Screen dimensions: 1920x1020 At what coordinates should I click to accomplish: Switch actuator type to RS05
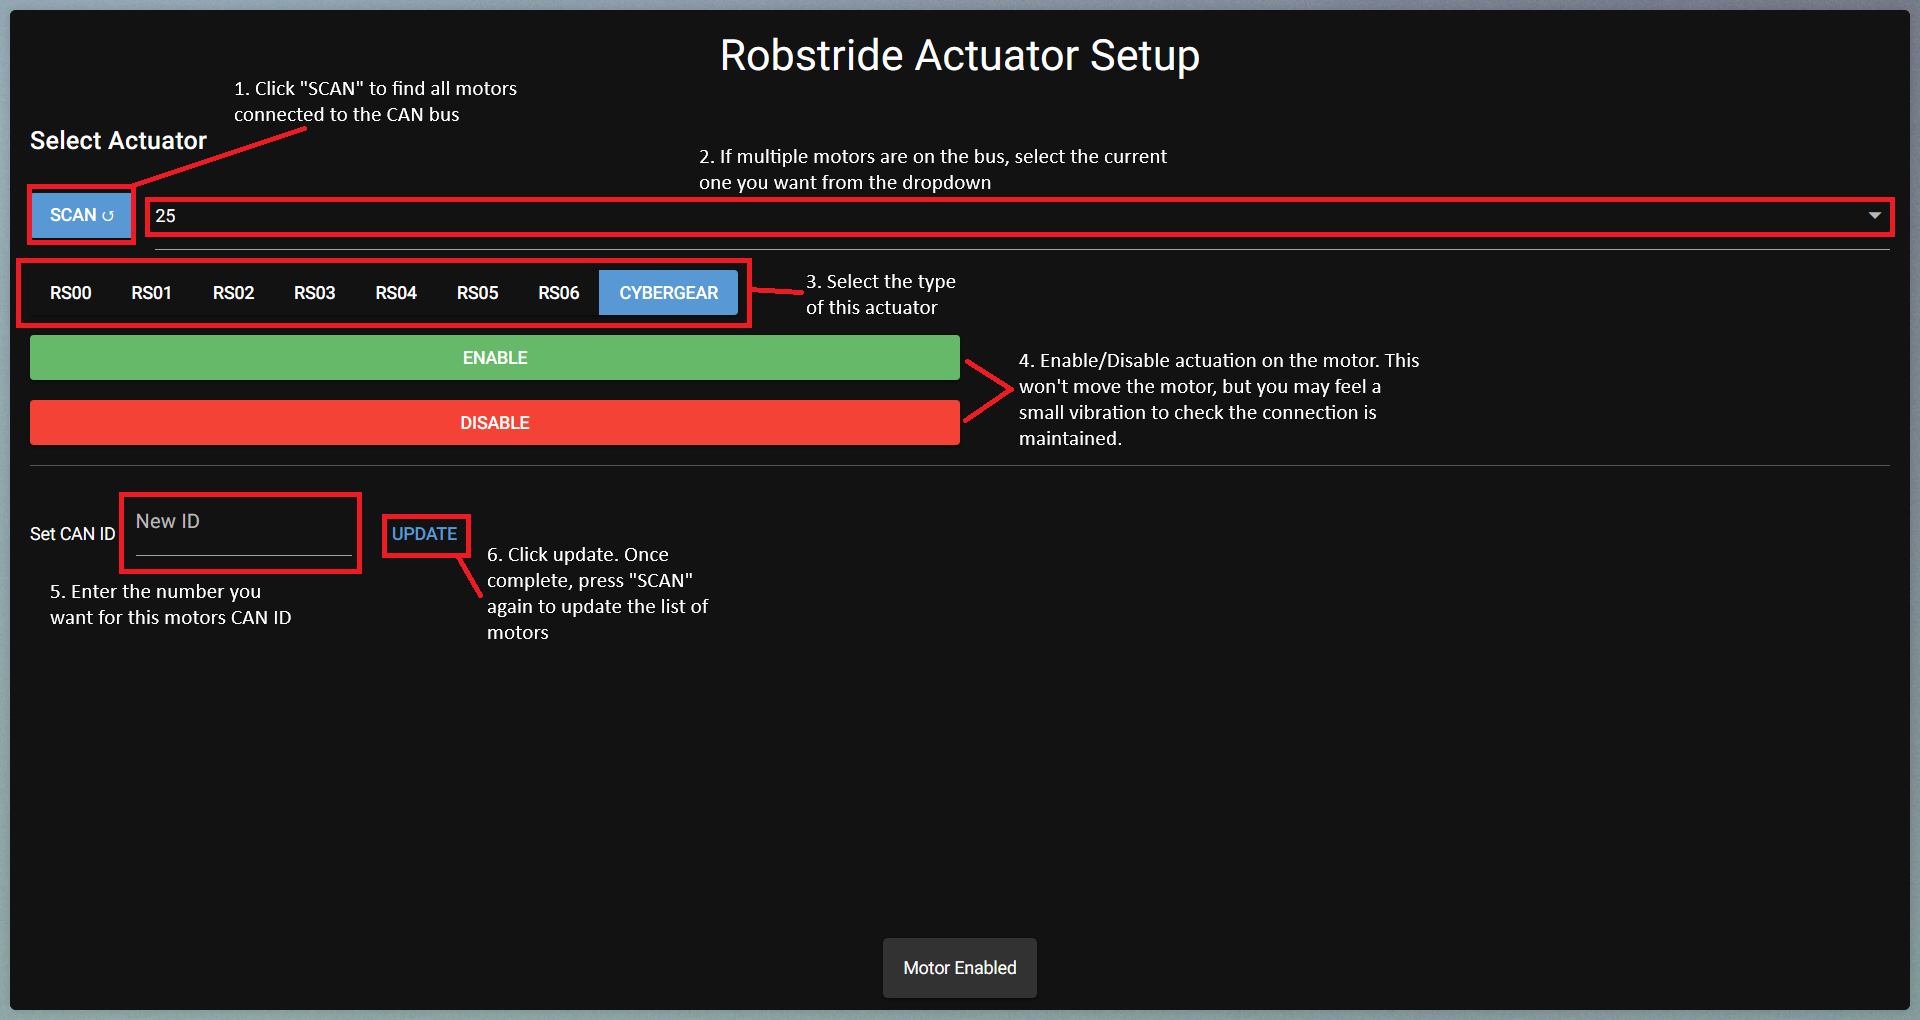click(477, 293)
